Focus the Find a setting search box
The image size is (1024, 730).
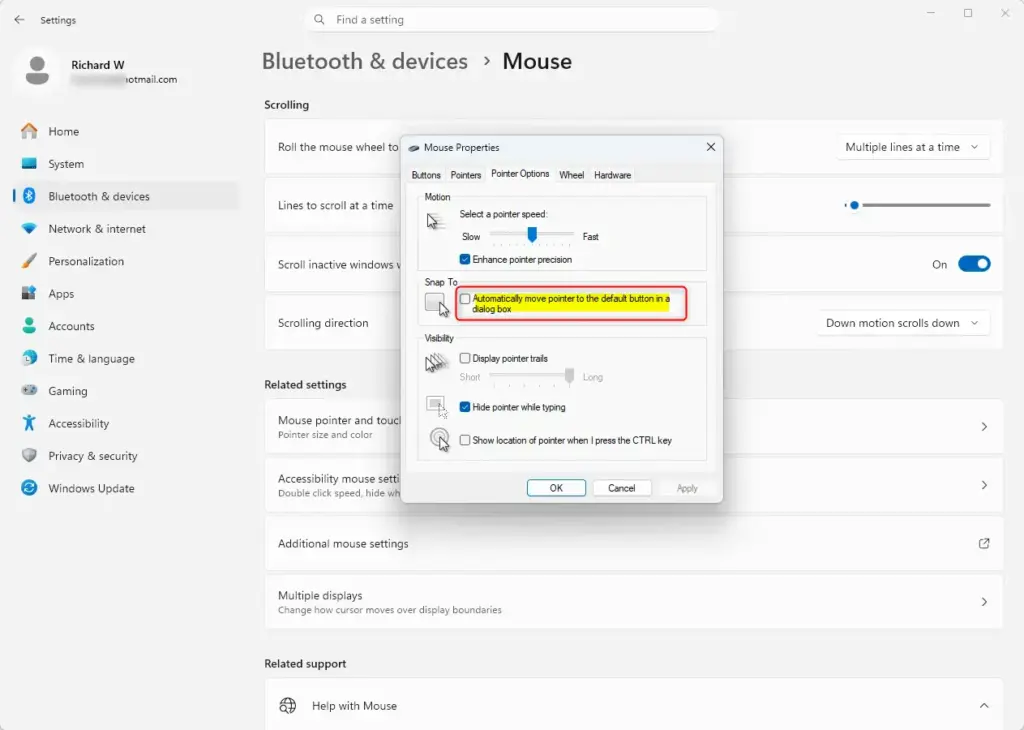511,20
